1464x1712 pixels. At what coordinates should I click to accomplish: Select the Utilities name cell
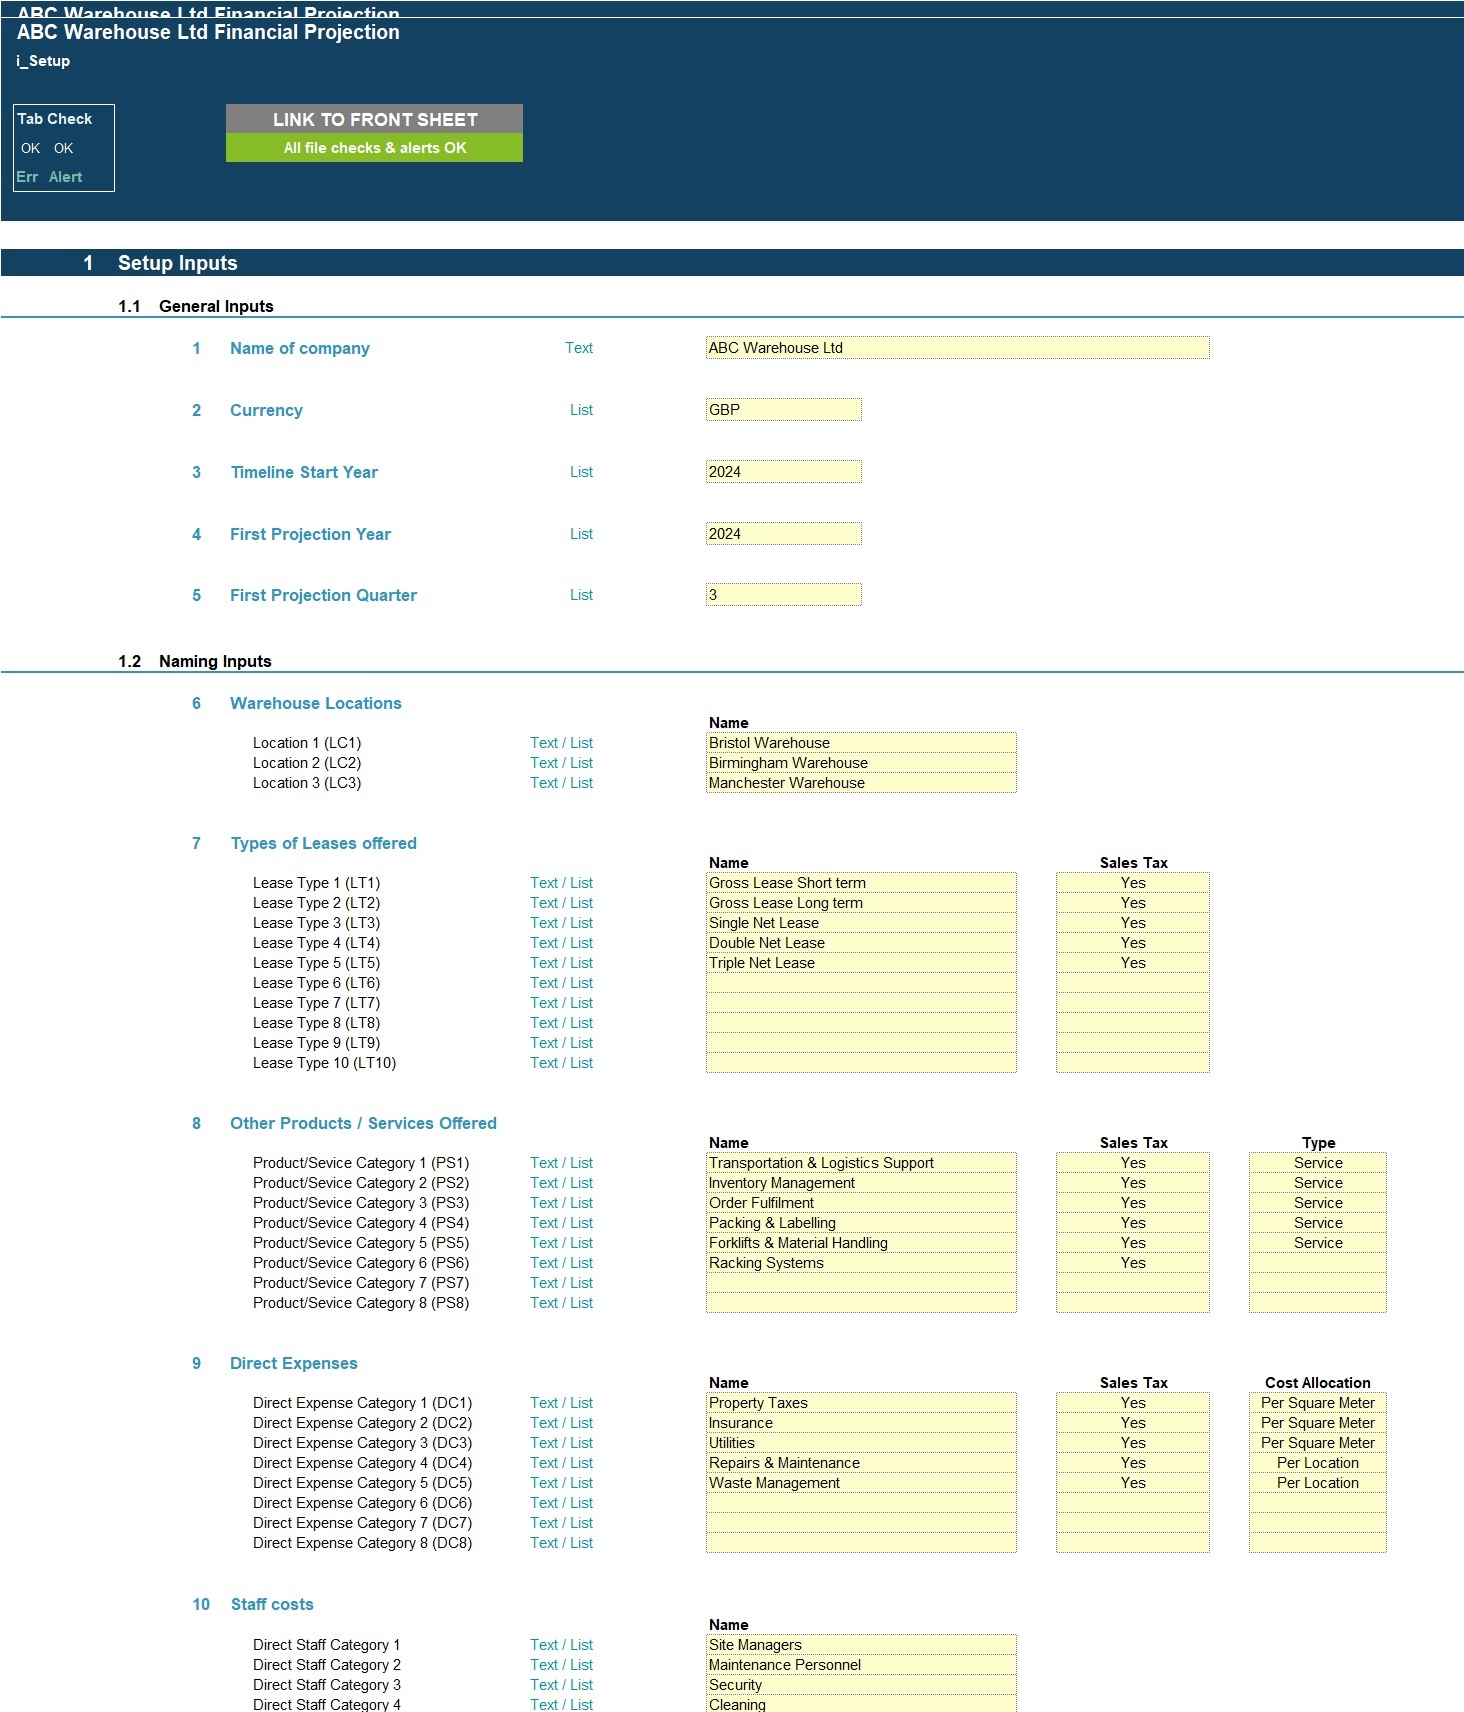click(x=861, y=1443)
